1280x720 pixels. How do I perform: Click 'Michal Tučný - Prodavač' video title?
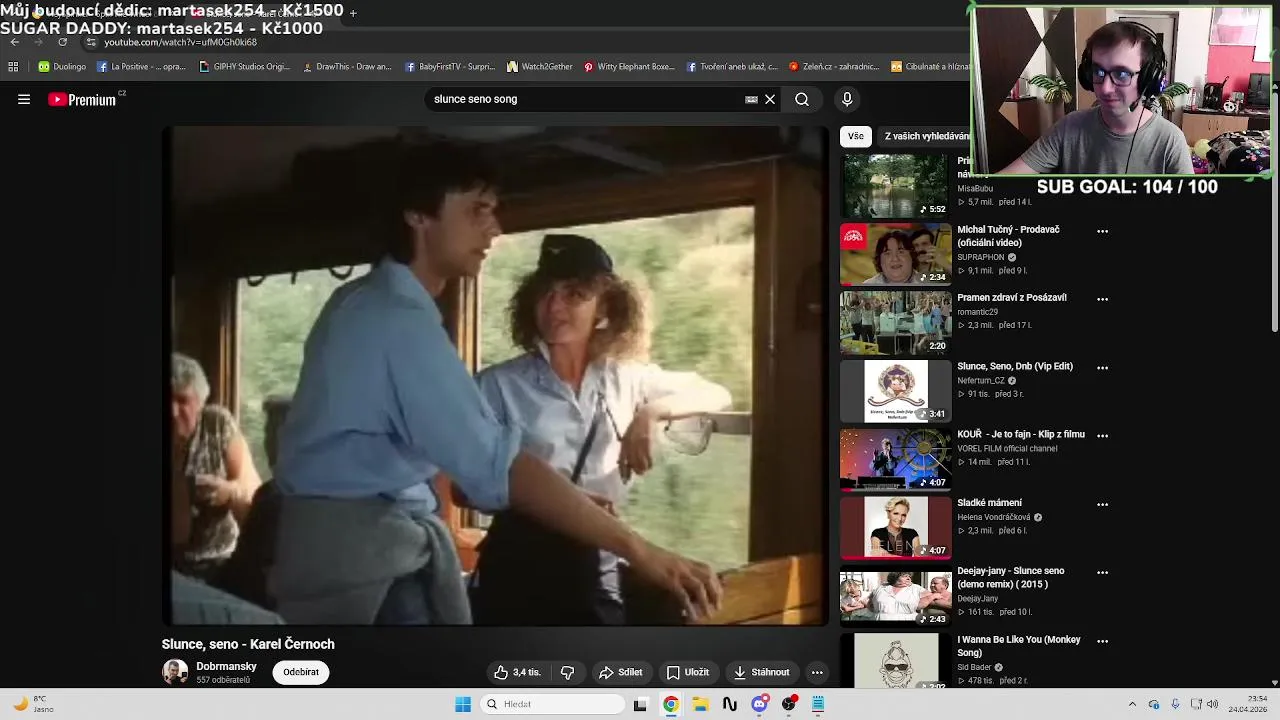(1008, 236)
